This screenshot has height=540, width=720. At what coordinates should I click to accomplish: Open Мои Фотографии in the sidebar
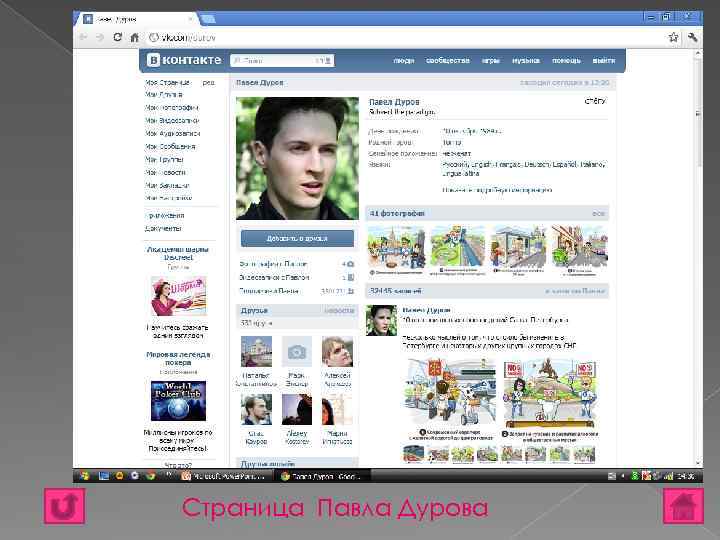(x=172, y=107)
